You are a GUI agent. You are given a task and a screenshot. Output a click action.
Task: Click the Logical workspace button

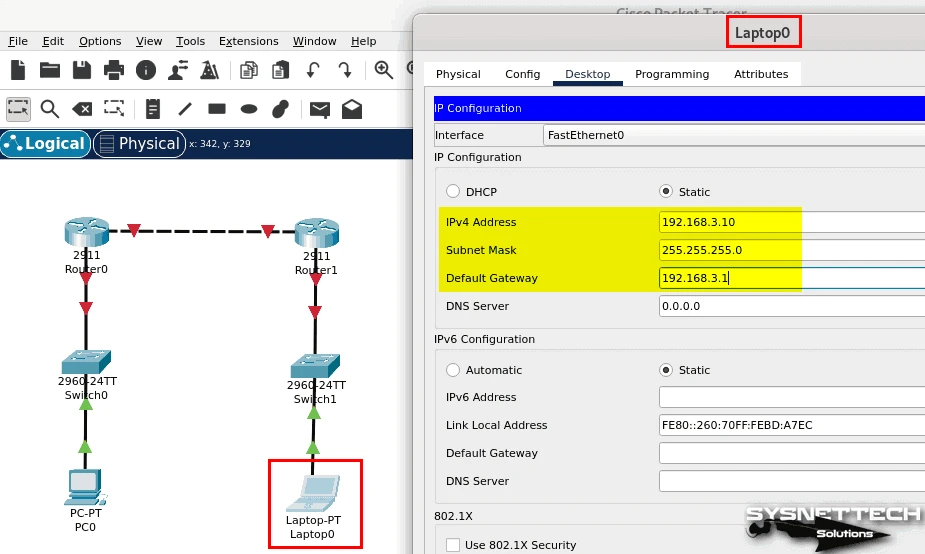coord(45,144)
